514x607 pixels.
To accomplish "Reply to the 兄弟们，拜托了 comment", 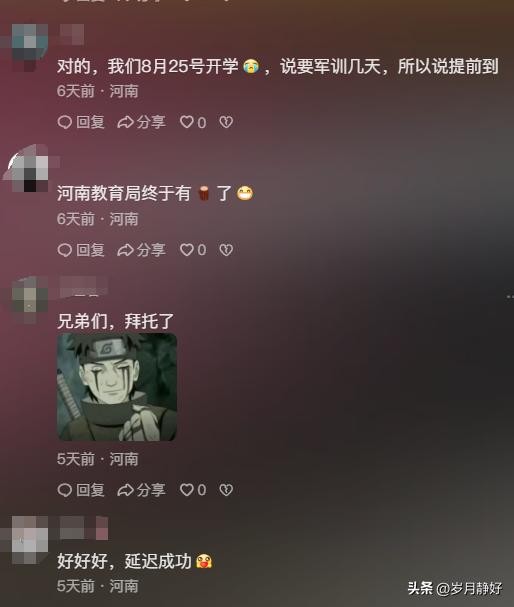I will pos(81,490).
